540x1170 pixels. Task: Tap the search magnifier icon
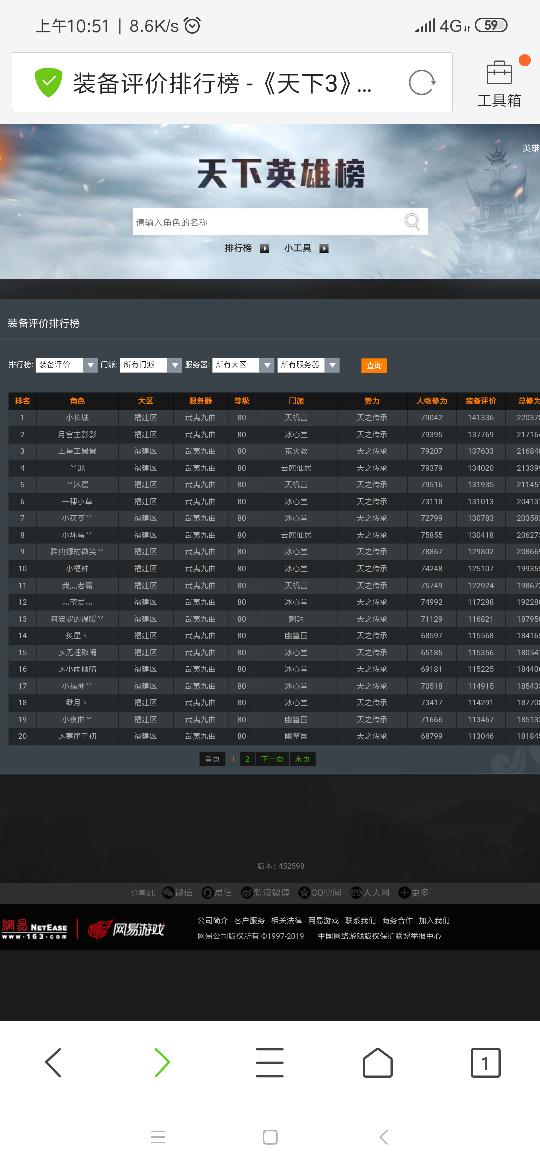tap(412, 221)
